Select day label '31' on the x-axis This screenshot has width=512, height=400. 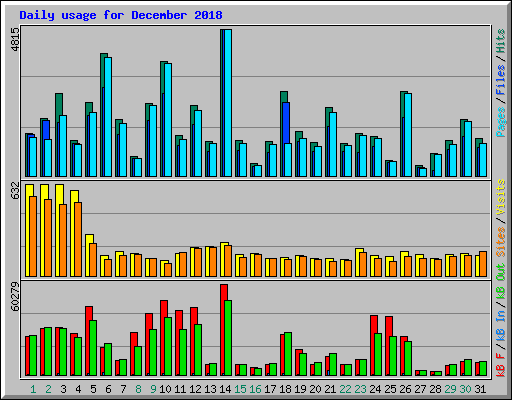tap(480, 389)
